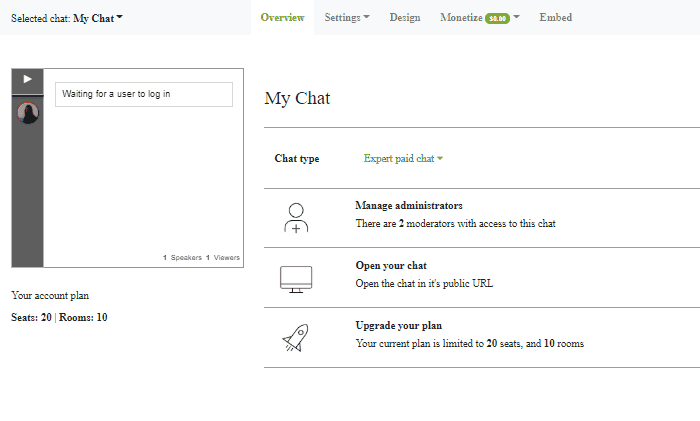Change chat type via 'Expert paid chat' dropdown
The image size is (700, 421).
403,158
